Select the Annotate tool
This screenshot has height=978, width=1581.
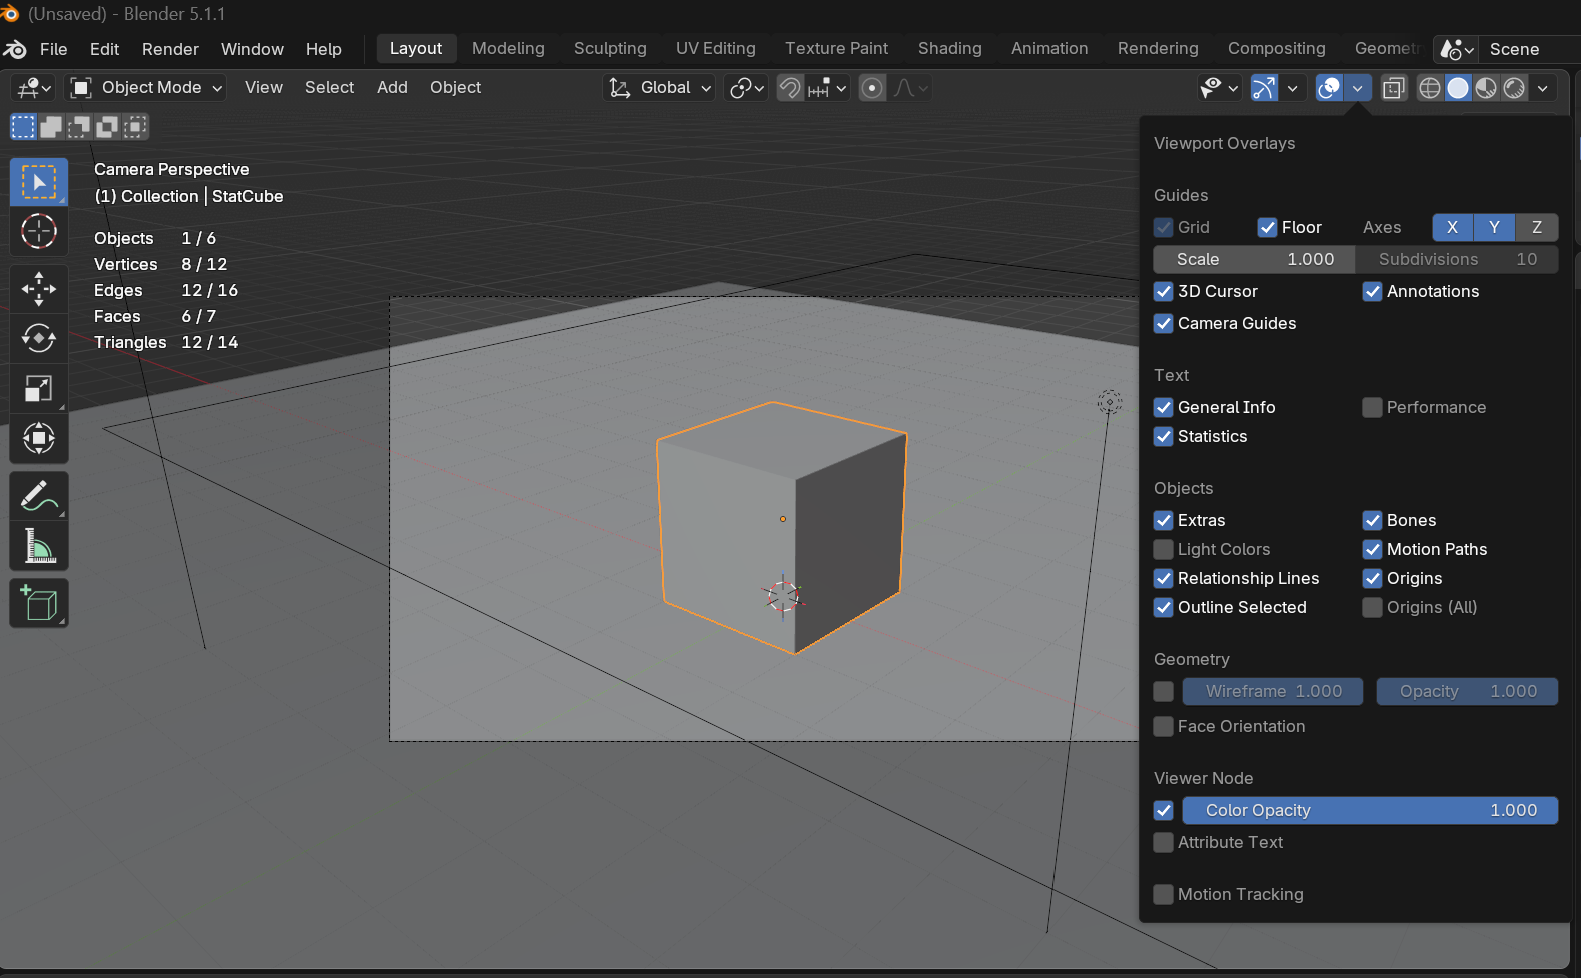39,496
